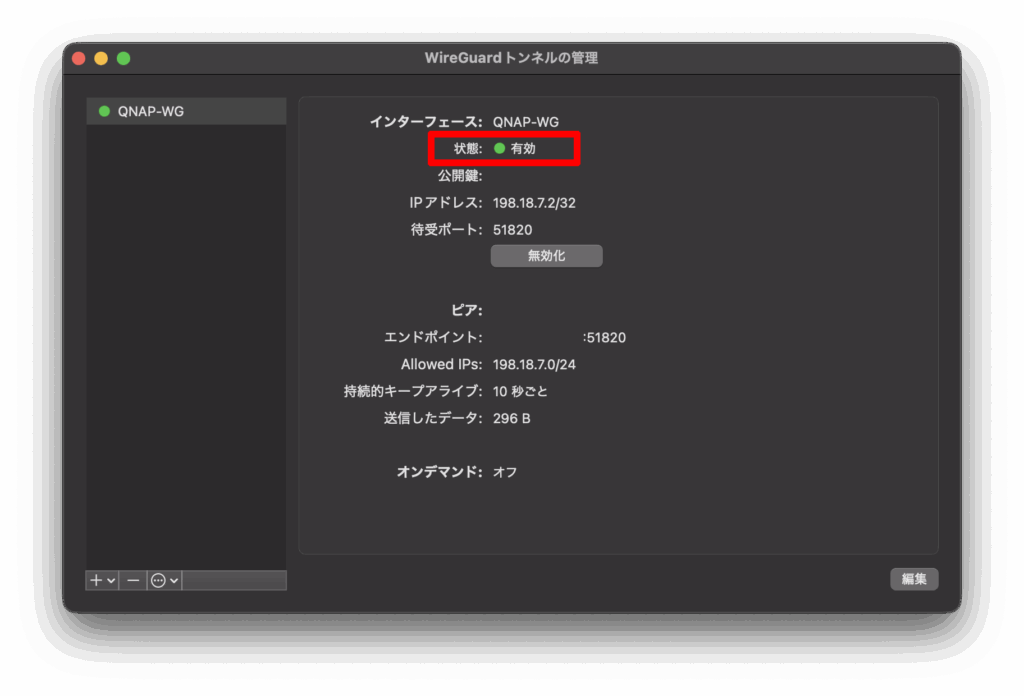Close the WireGuard tunnel manager window
The image size is (1024, 696).
[79, 58]
